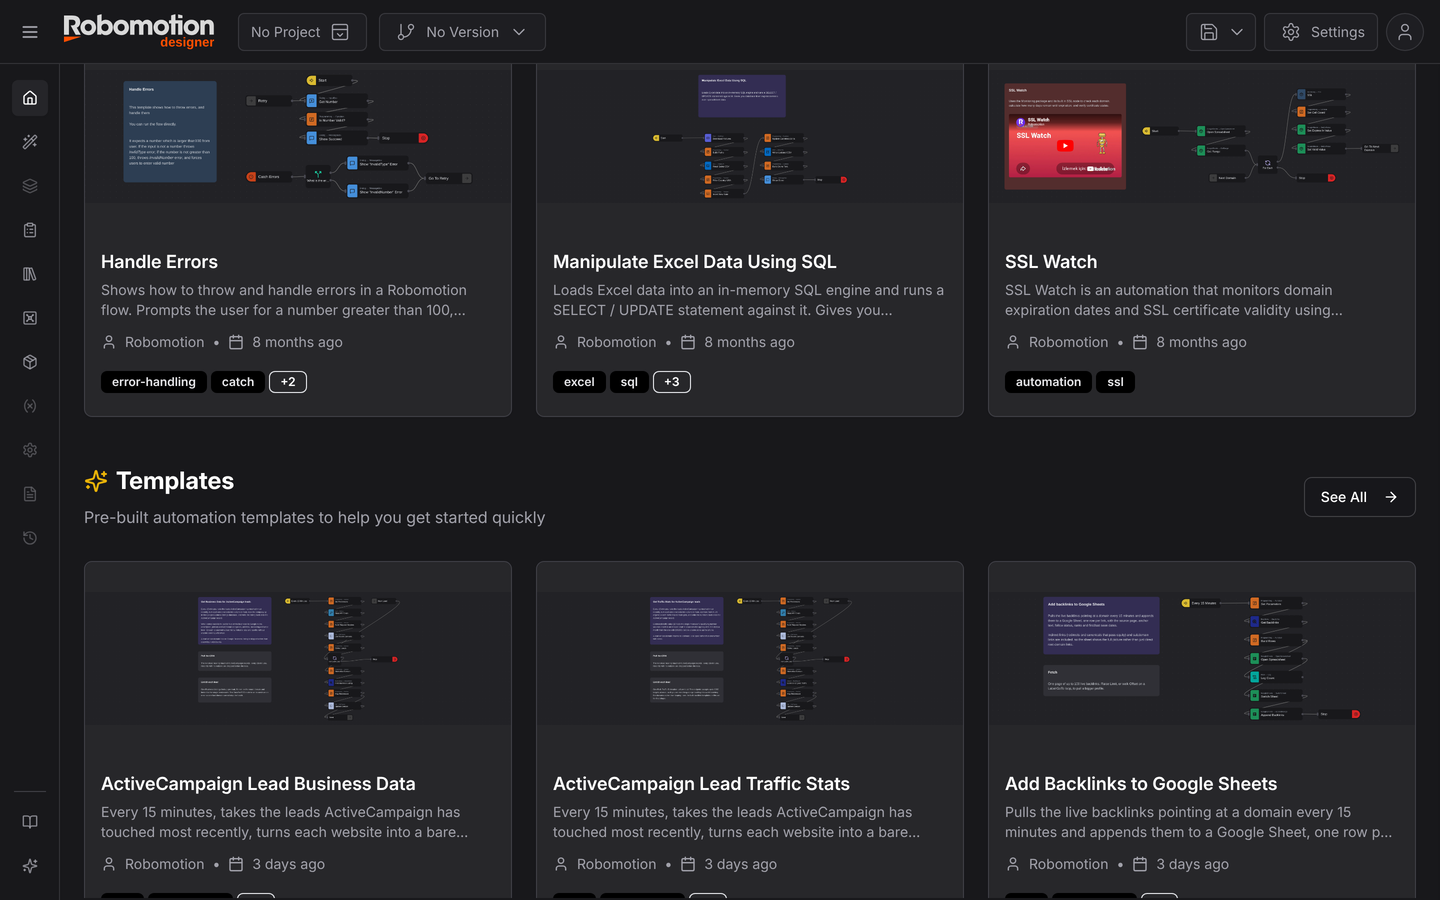1440x900 pixels.
Task: Select the excel tag
Action: pyautogui.click(x=579, y=382)
